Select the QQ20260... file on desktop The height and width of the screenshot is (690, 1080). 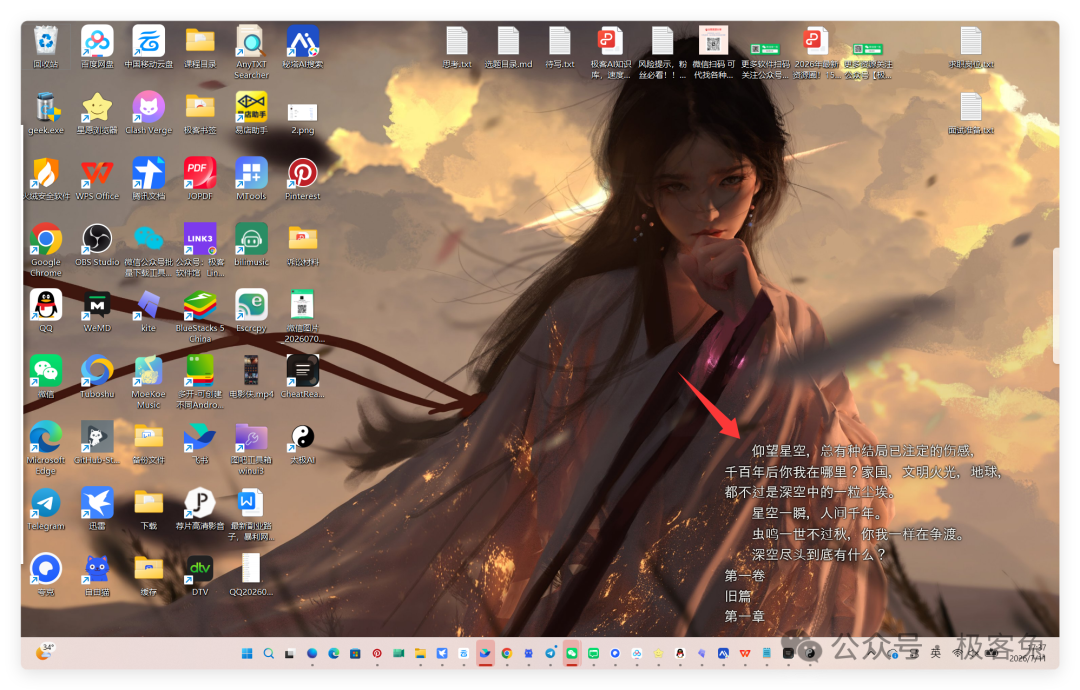tap(251, 575)
